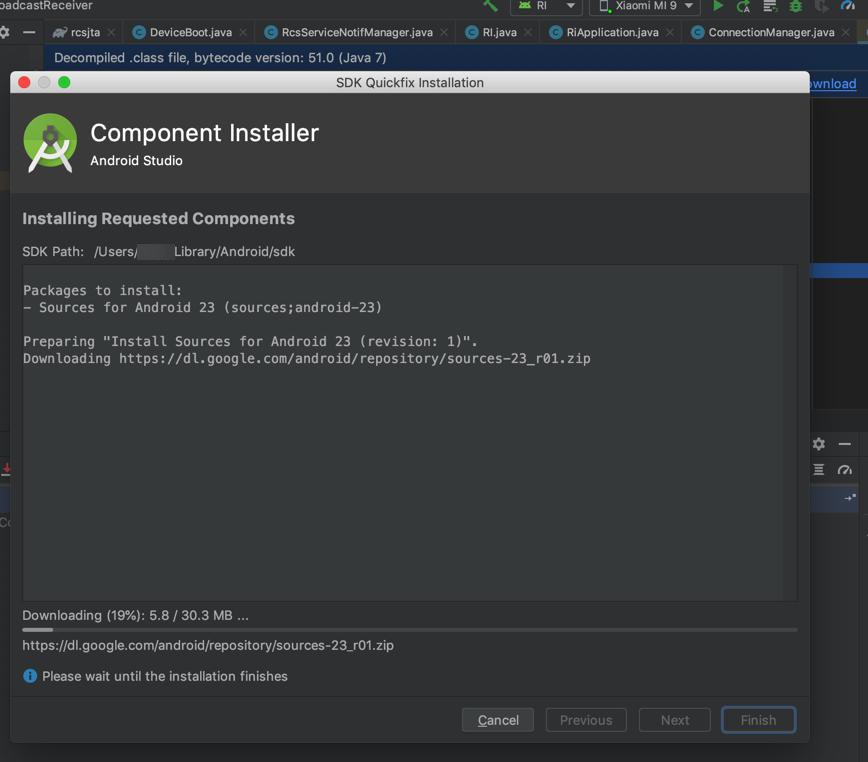
Task: Click the 'Preparing "Install Sources' log line
Action: 250,341
